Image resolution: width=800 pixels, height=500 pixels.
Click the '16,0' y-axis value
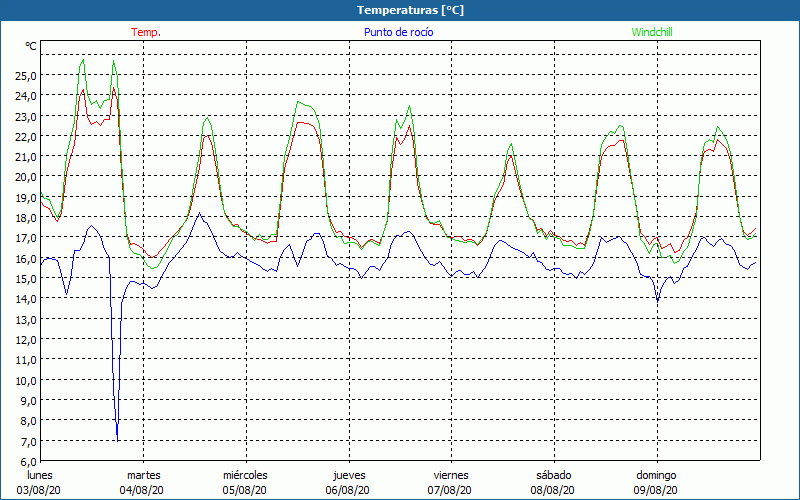26,258
